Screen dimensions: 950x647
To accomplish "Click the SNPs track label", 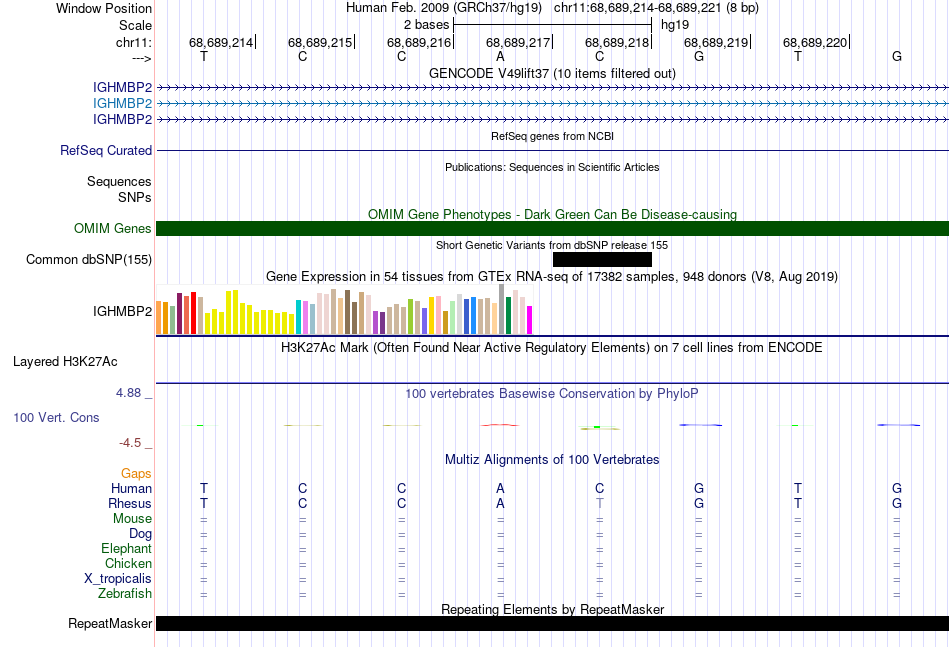I will point(135,197).
